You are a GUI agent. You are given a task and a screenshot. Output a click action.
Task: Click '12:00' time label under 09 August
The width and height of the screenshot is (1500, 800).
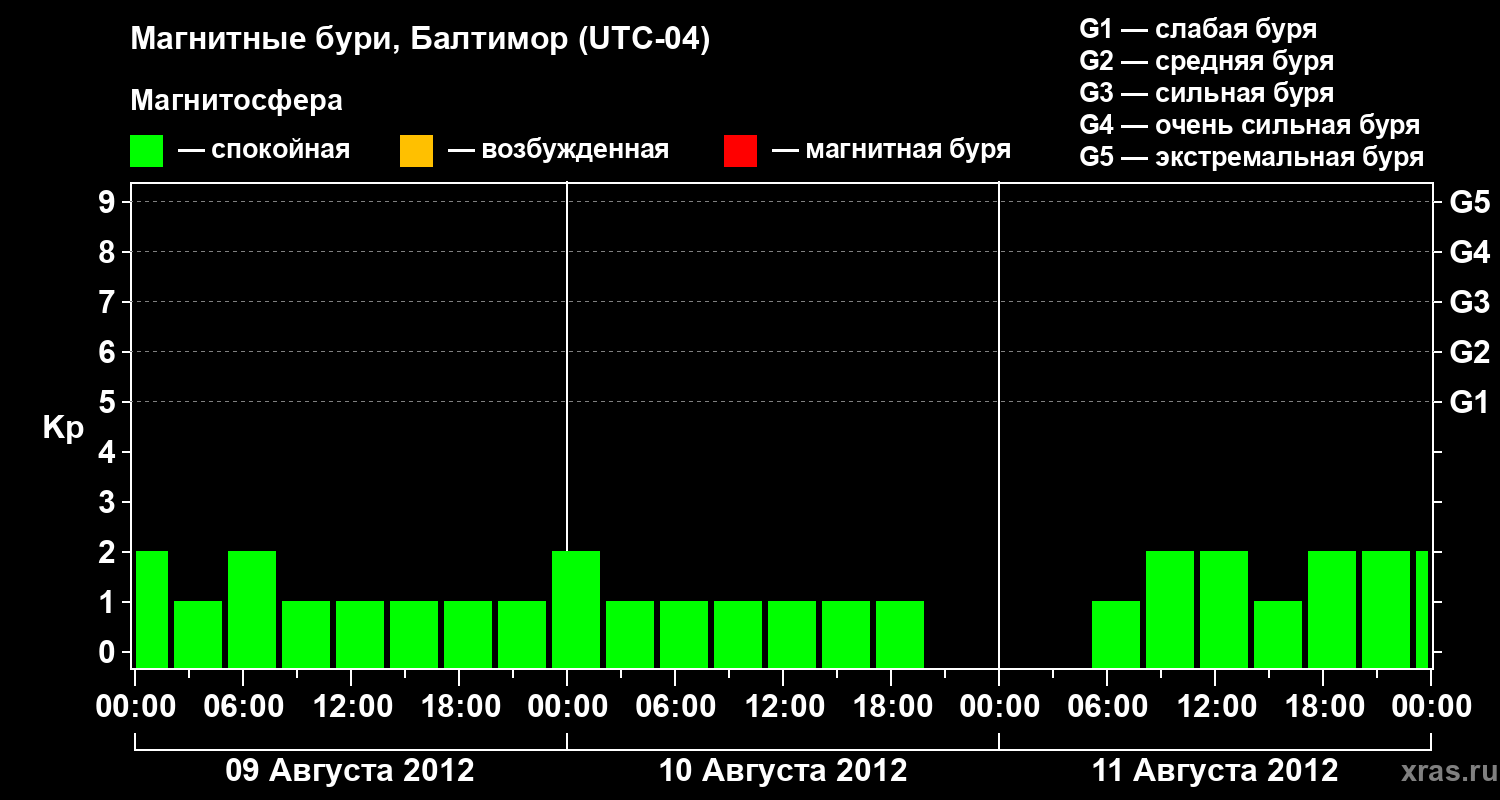point(351,706)
